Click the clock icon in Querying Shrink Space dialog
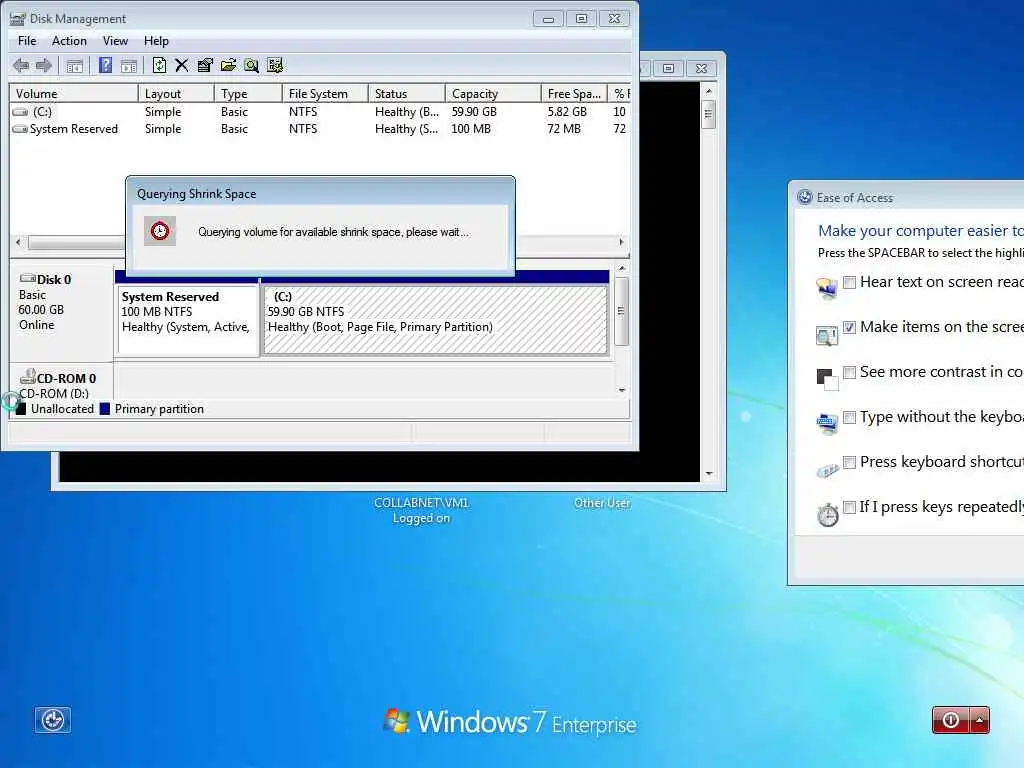 pyautogui.click(x=160, y=231)
